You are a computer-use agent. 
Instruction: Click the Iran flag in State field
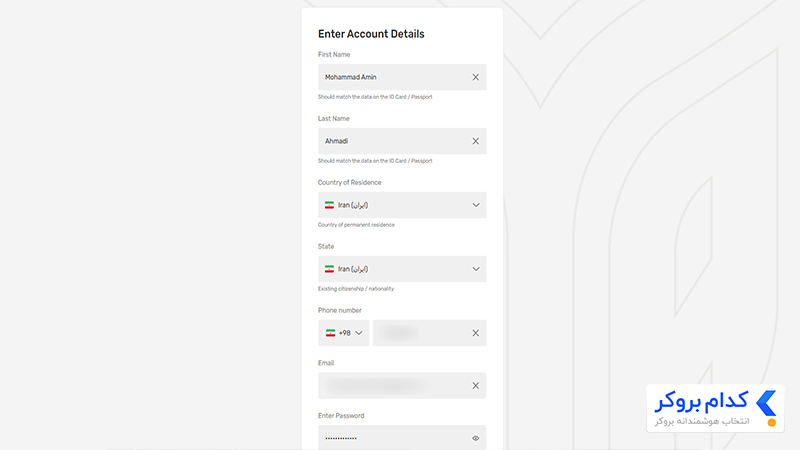point(330,269)
